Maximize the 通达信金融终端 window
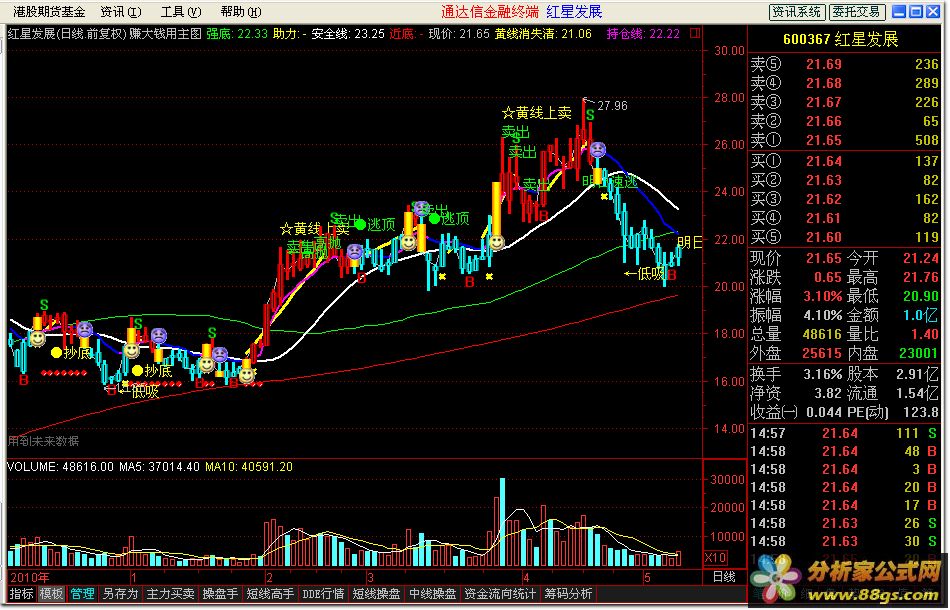This screenshot has height=610, width=950. click(x=916, y=12)
